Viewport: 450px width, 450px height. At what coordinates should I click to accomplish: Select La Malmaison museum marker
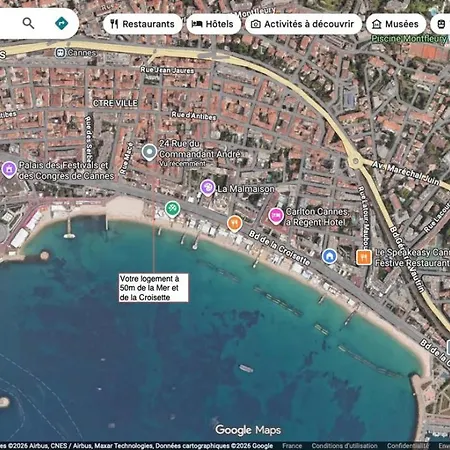tap(207, 188)
